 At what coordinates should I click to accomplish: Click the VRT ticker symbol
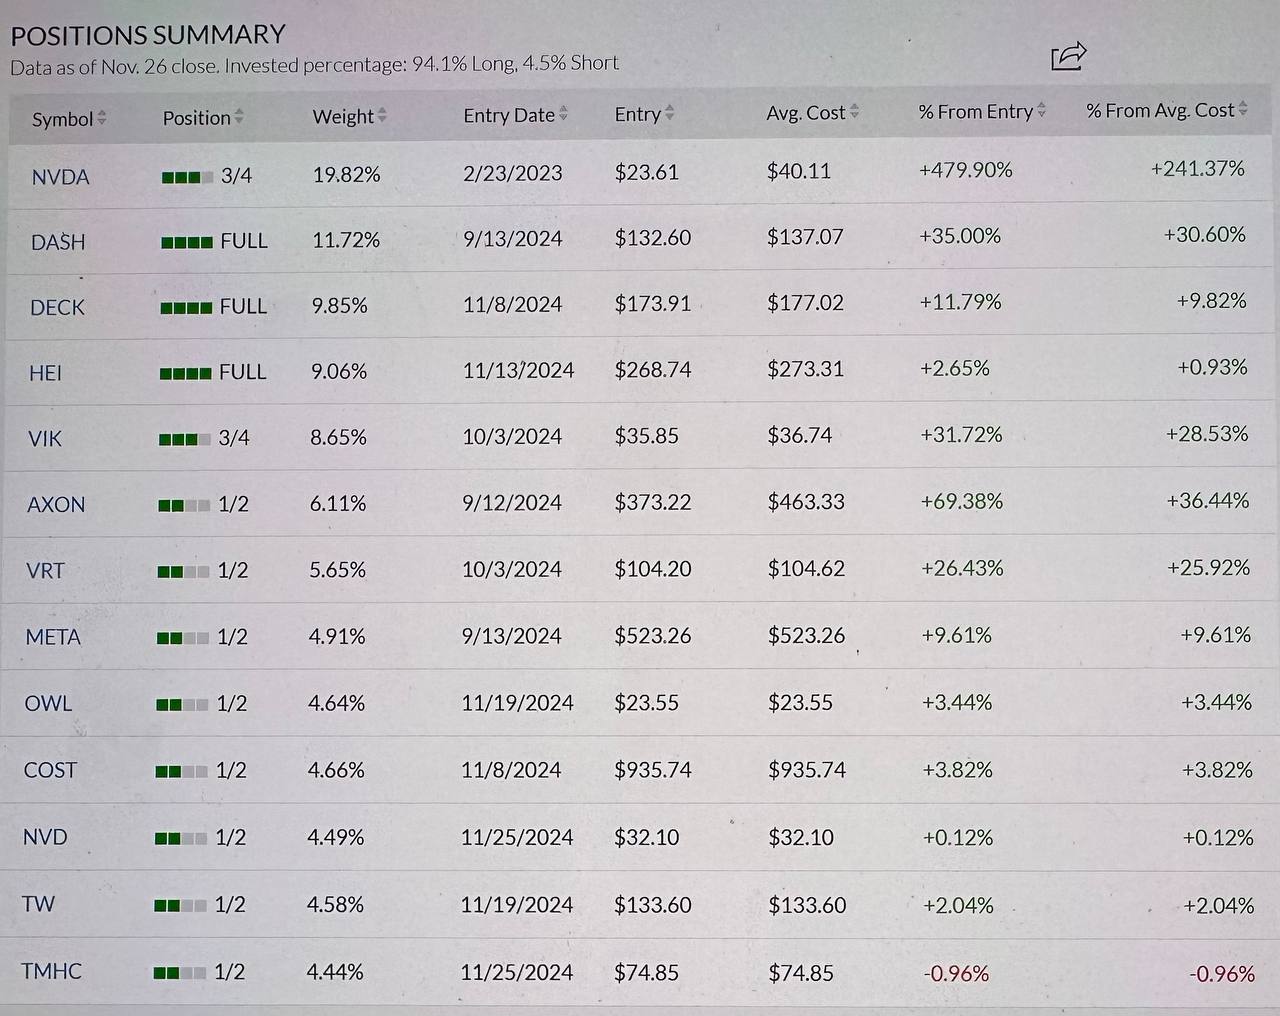click(45, 571)
